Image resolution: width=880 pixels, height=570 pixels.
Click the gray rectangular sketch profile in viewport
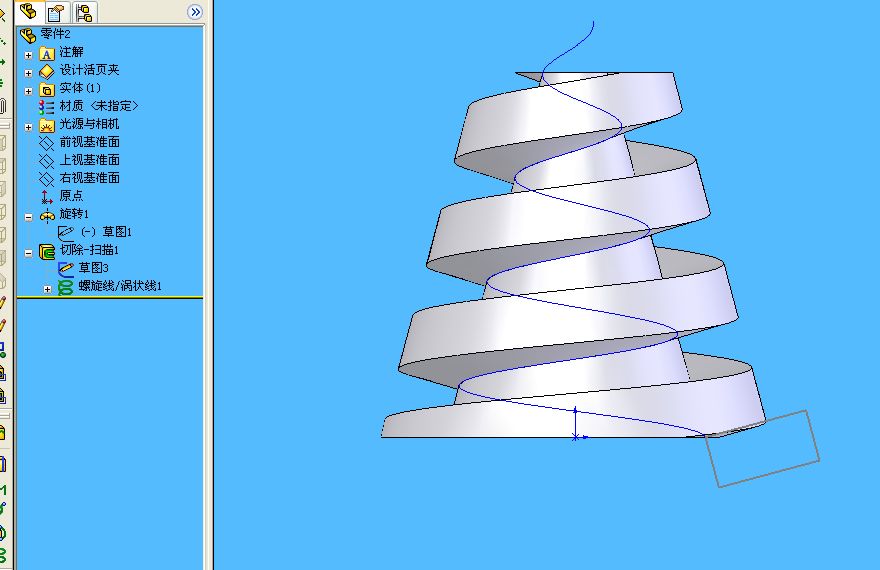tap(762, 448)
